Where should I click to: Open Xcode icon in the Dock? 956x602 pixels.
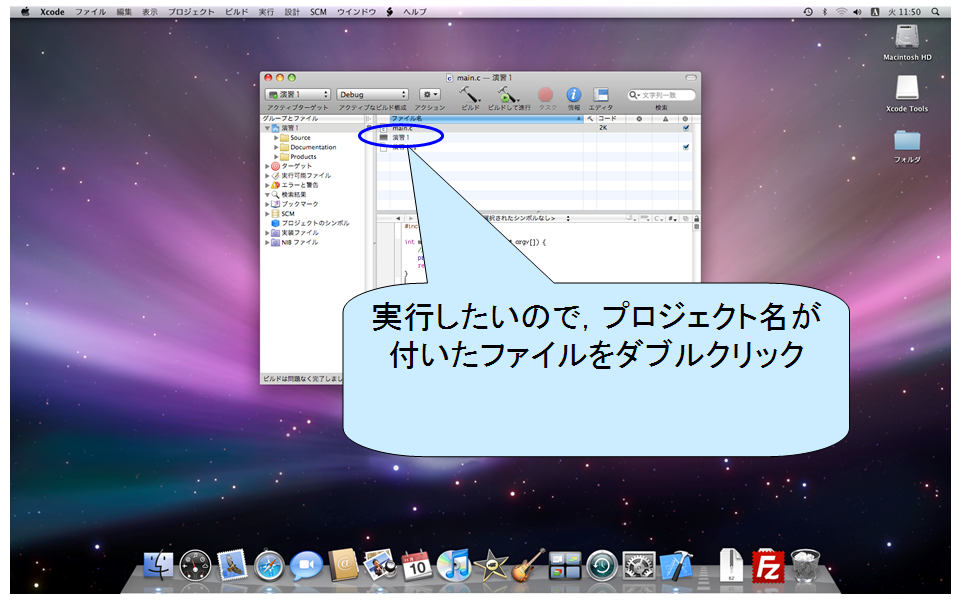(x=676, y=565)
